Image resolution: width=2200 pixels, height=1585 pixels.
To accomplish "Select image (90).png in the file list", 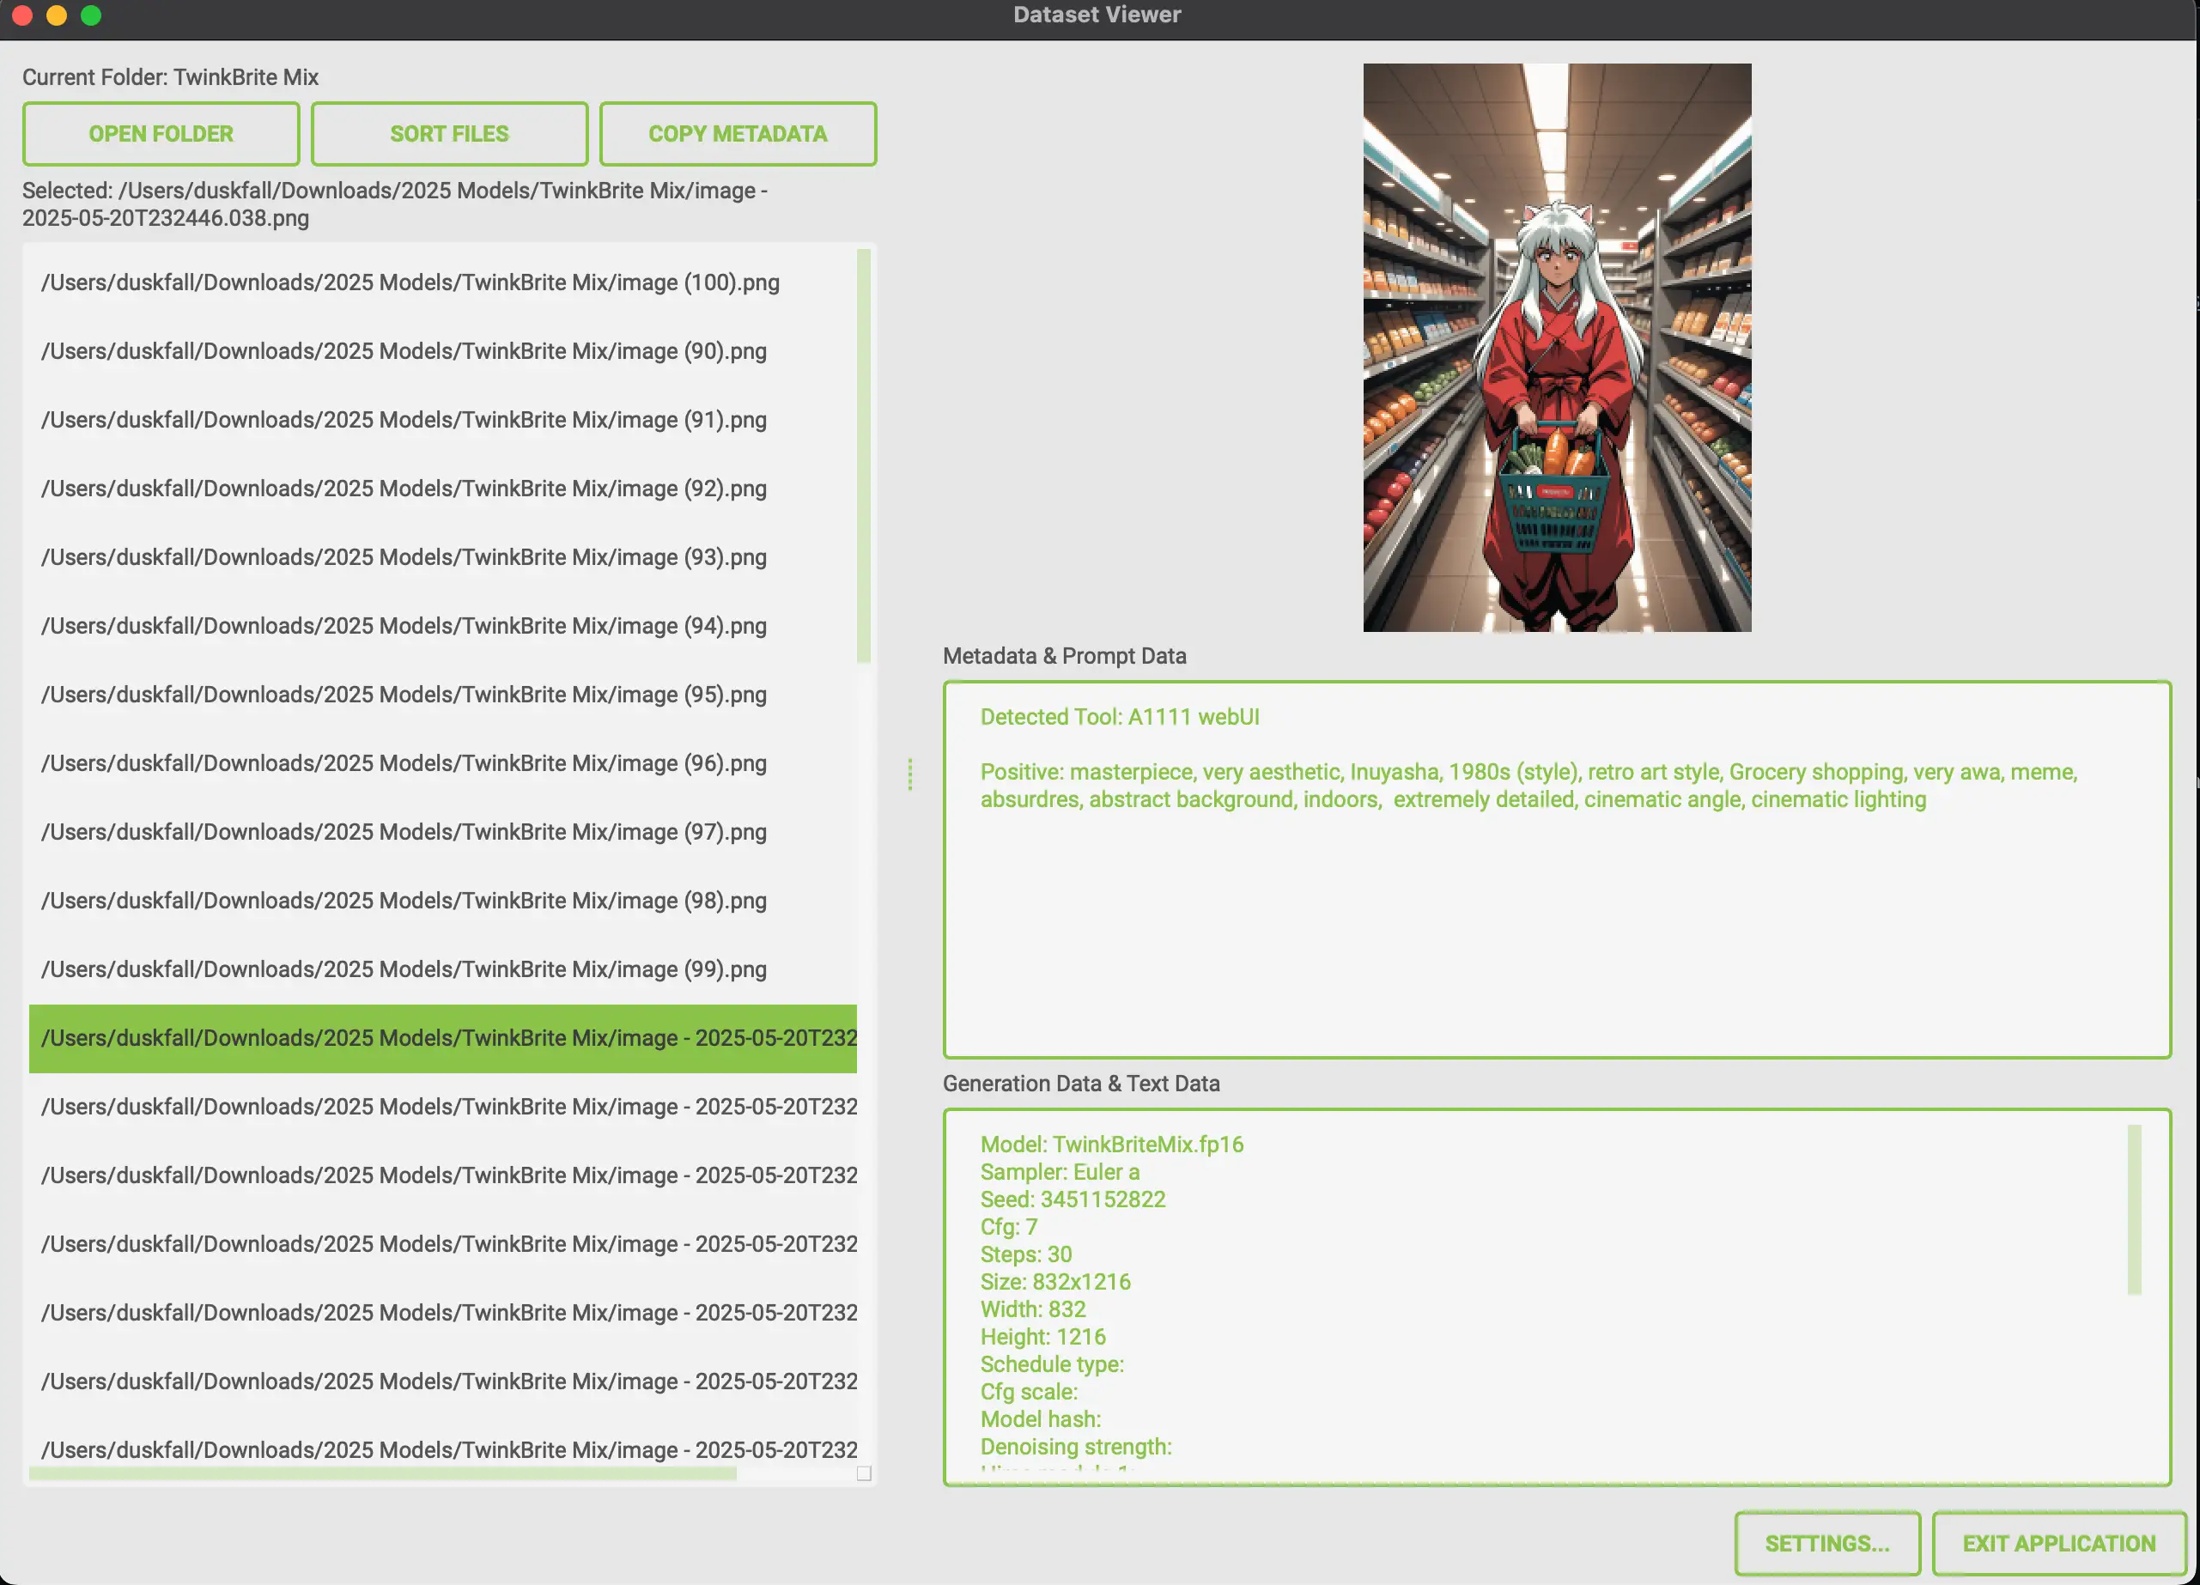I will pos(443,352).
